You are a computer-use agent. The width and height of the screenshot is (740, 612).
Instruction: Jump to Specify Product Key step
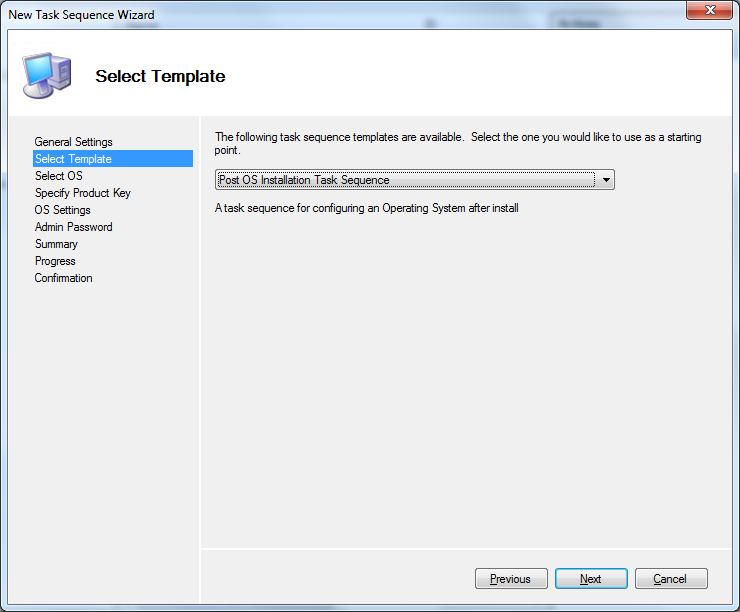tap(82, 193)
